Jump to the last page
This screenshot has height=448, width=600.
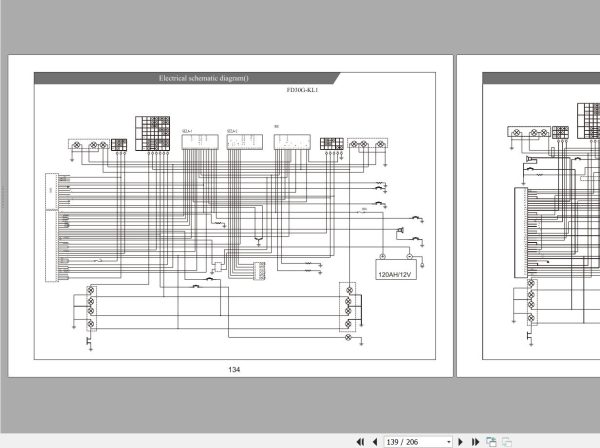(475, 442)
